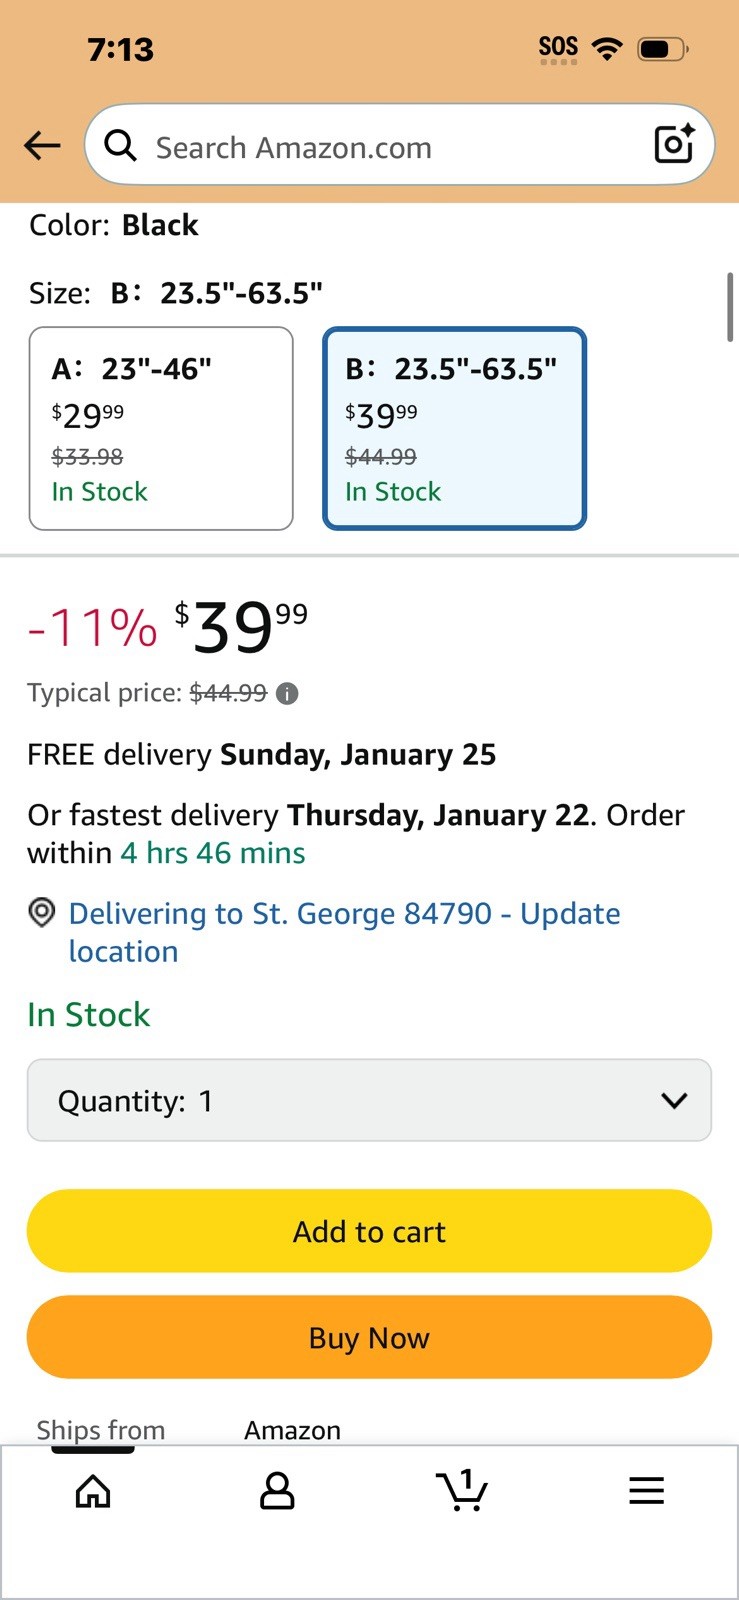Screen dimensions: 739x1600
Task: Expand the Quantity dropdown
Action: click(x=369, y=1100)
